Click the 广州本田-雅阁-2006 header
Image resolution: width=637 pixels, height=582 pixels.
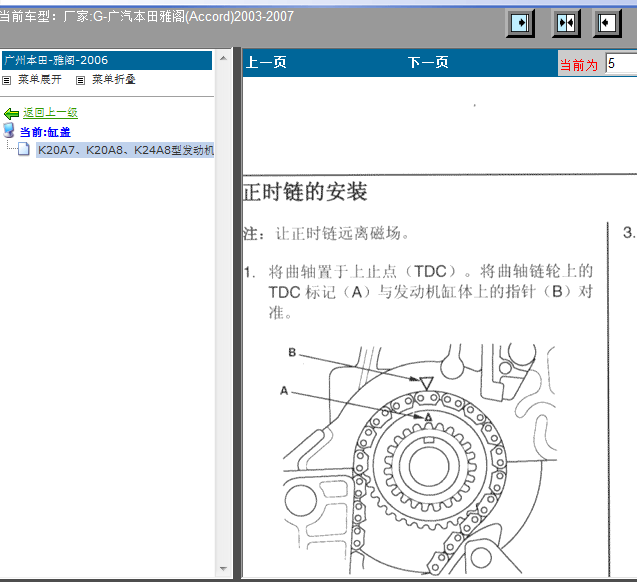pyautogui.click(x=107, y=61)
